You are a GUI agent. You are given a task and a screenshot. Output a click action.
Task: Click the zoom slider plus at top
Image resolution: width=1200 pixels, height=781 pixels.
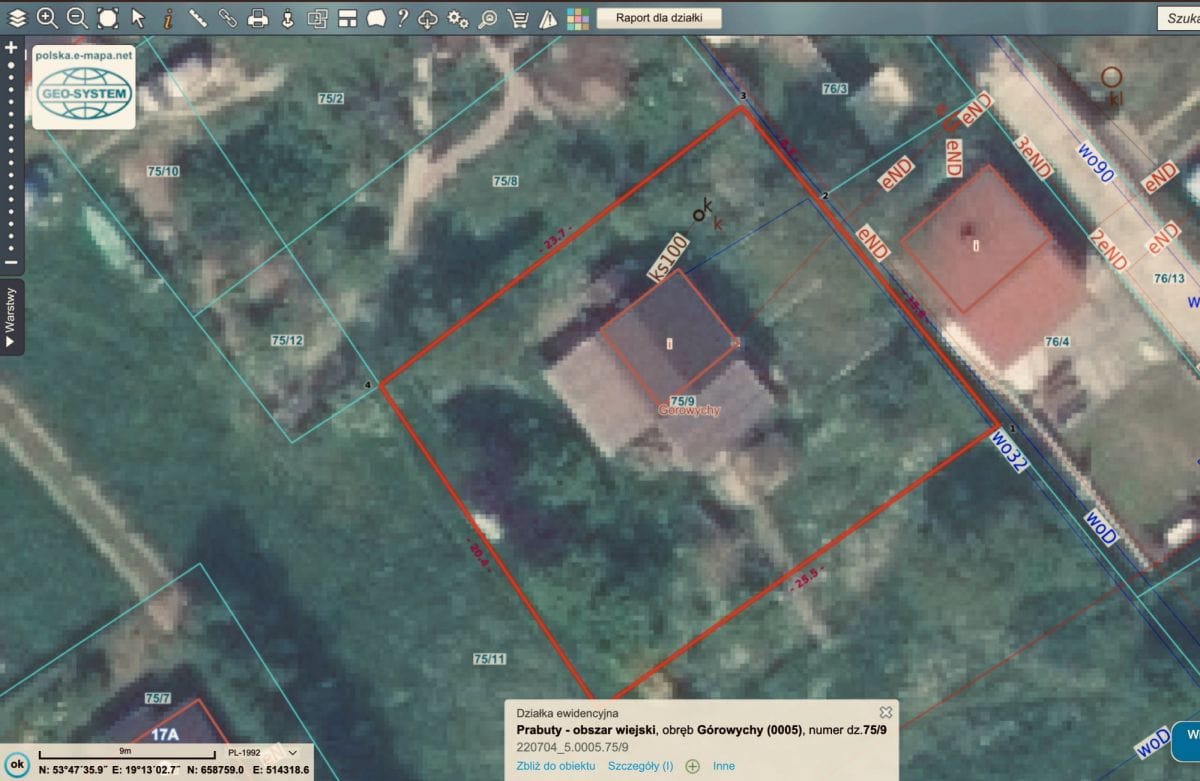pyautogui.click(x=11, y=47)
